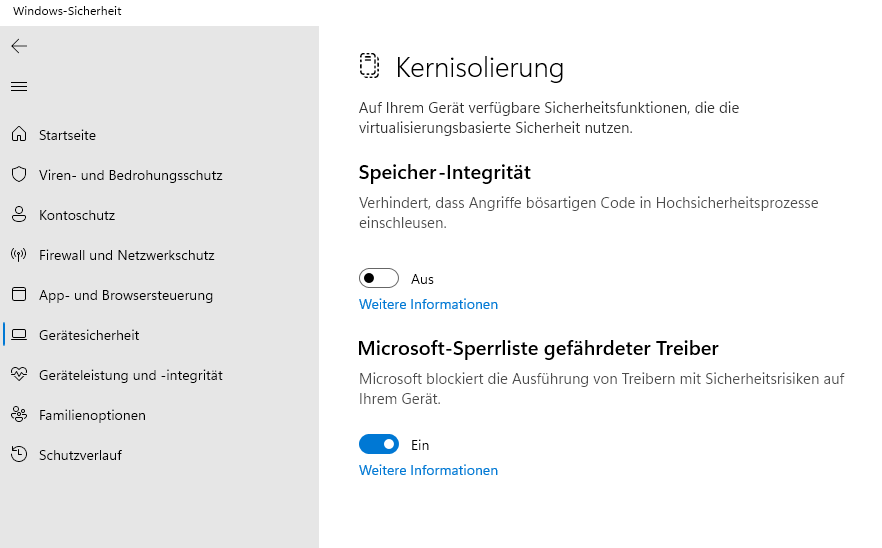The image size is (882, 548).
Task: Open the Familienoptionen section
Action: (92, 415)
